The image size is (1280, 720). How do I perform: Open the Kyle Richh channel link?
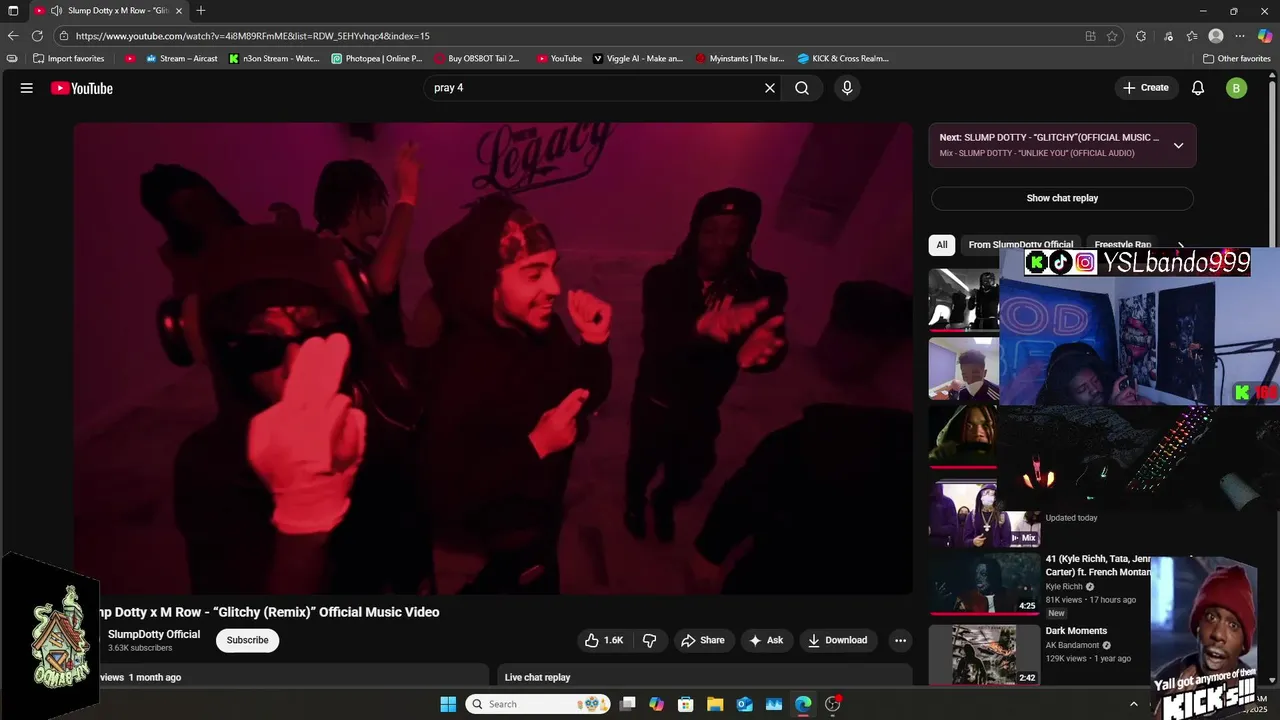pos(1064,587)
